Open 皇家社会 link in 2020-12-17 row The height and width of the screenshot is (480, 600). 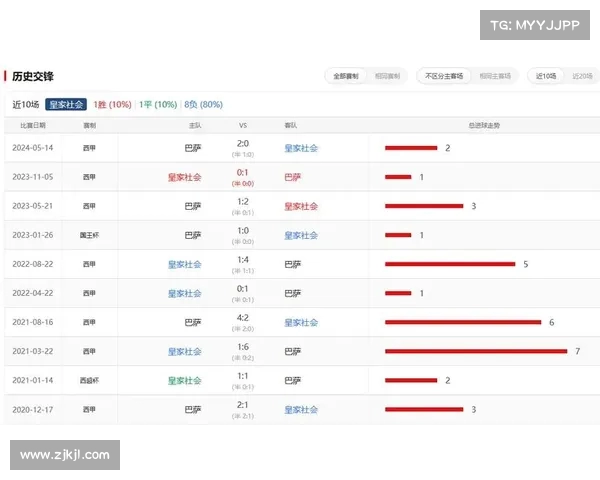tap(301, 410)
